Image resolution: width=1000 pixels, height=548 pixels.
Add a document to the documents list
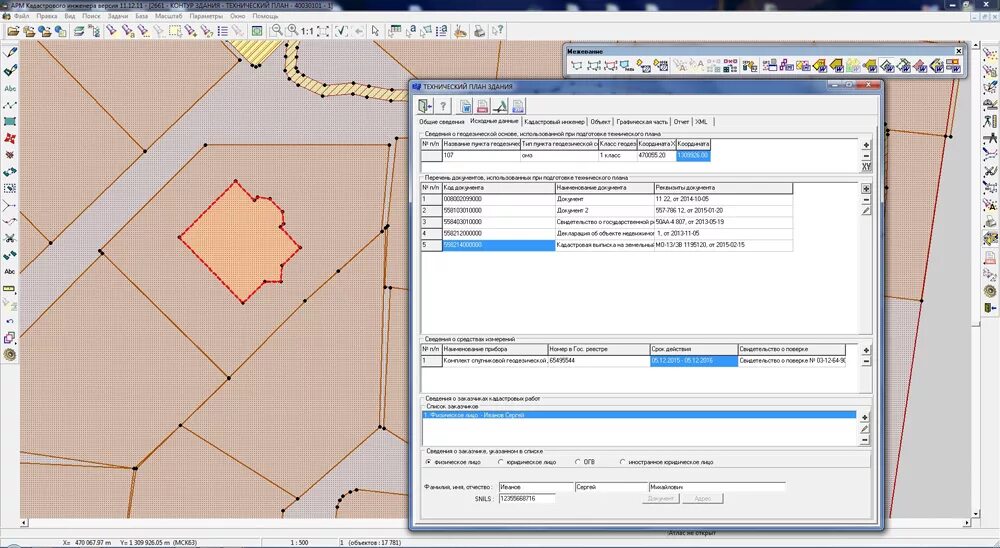click(x=866, y=189)
